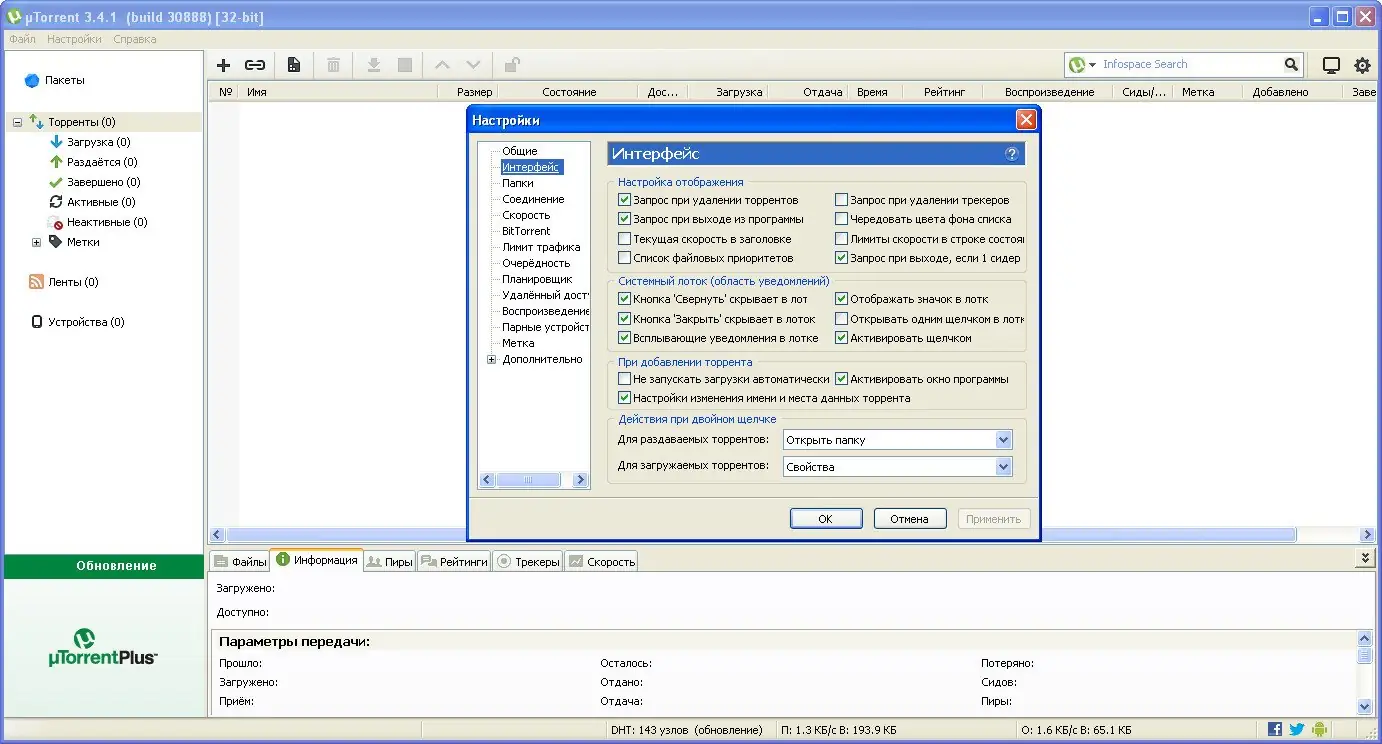
Task: Click the Отмена button
Action: (909, 519)
